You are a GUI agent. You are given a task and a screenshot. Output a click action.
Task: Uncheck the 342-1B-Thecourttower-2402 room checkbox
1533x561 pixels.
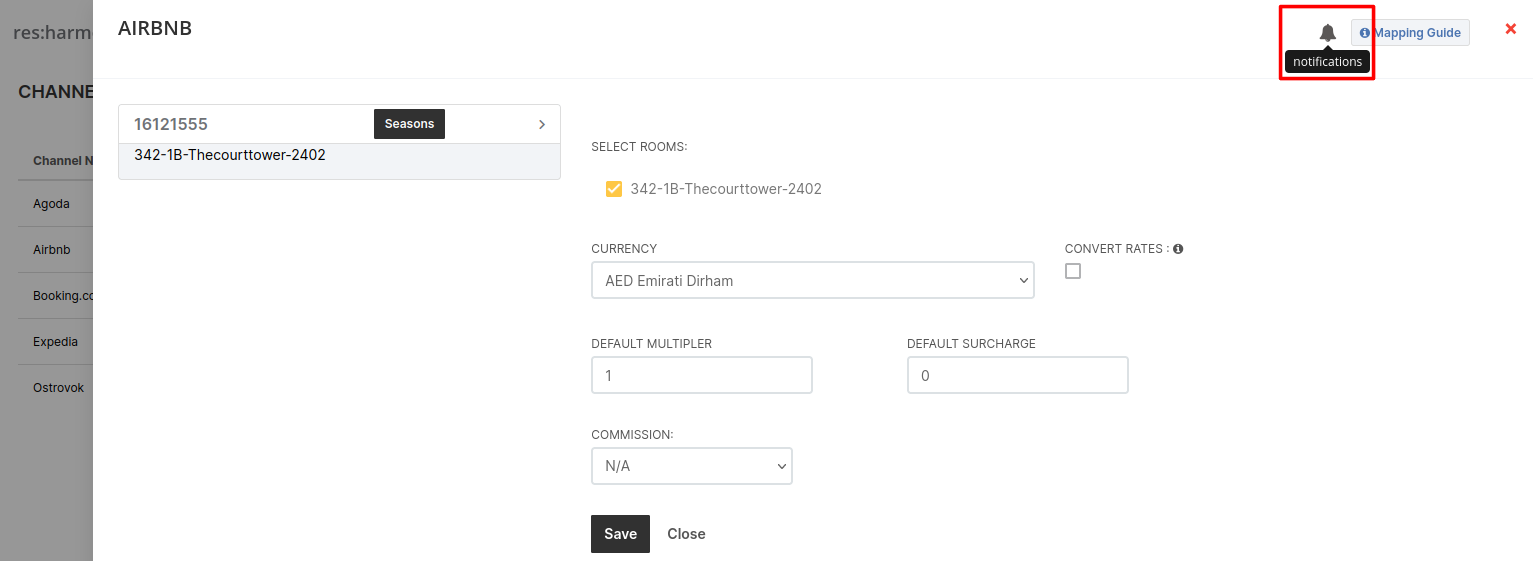614,188
